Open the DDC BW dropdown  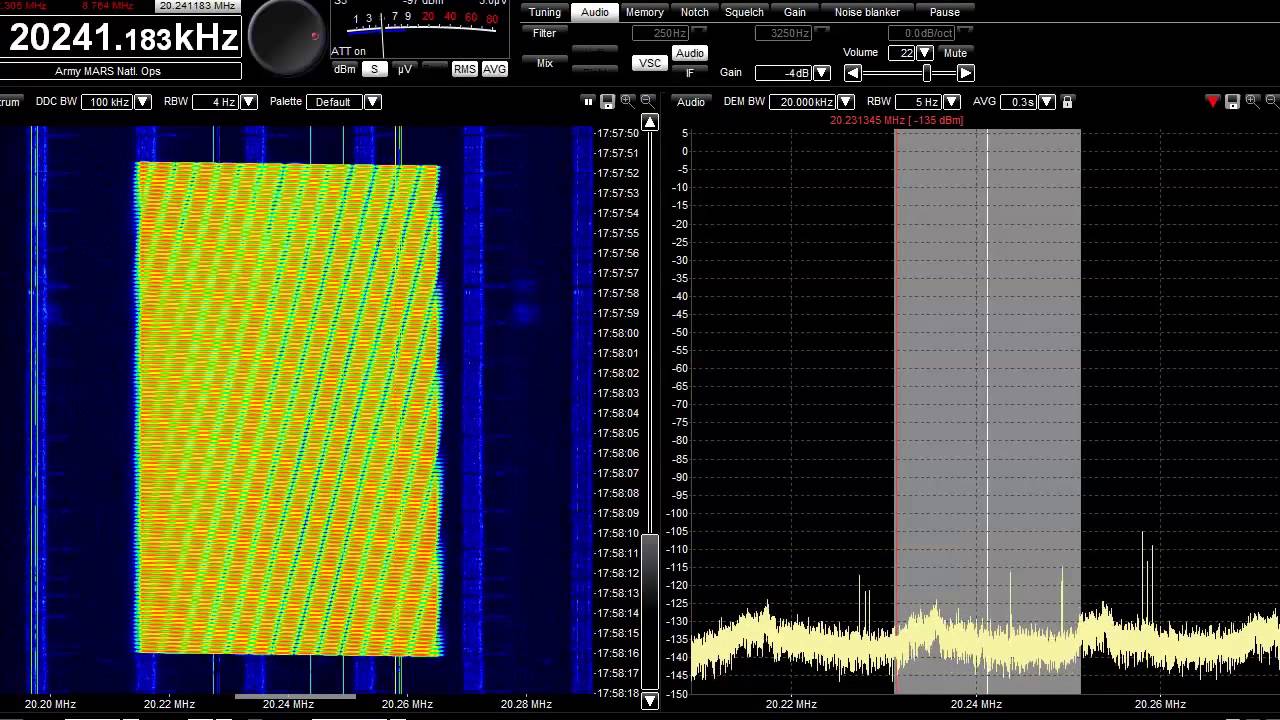pos(143,102)
